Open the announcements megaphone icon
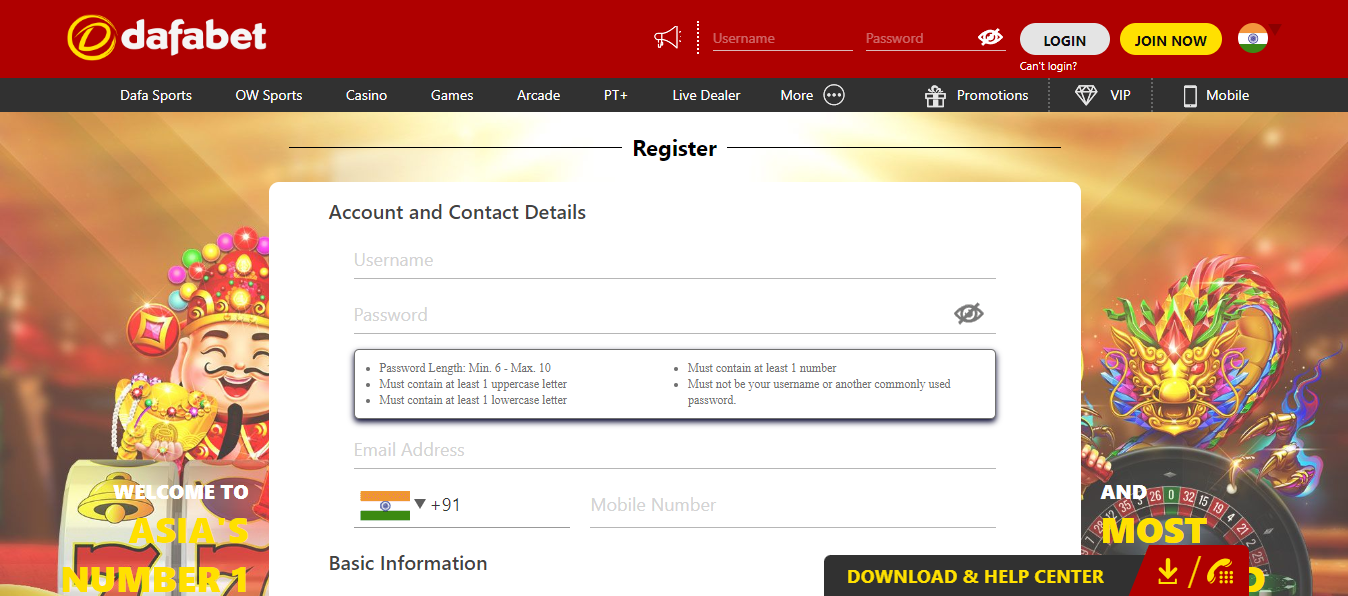 668,37
